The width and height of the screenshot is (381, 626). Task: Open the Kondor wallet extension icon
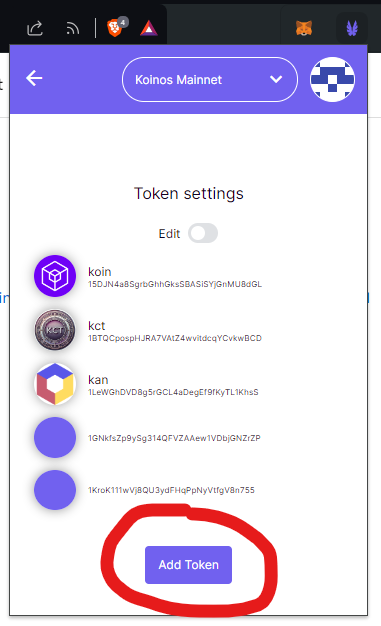click(352, 28)
